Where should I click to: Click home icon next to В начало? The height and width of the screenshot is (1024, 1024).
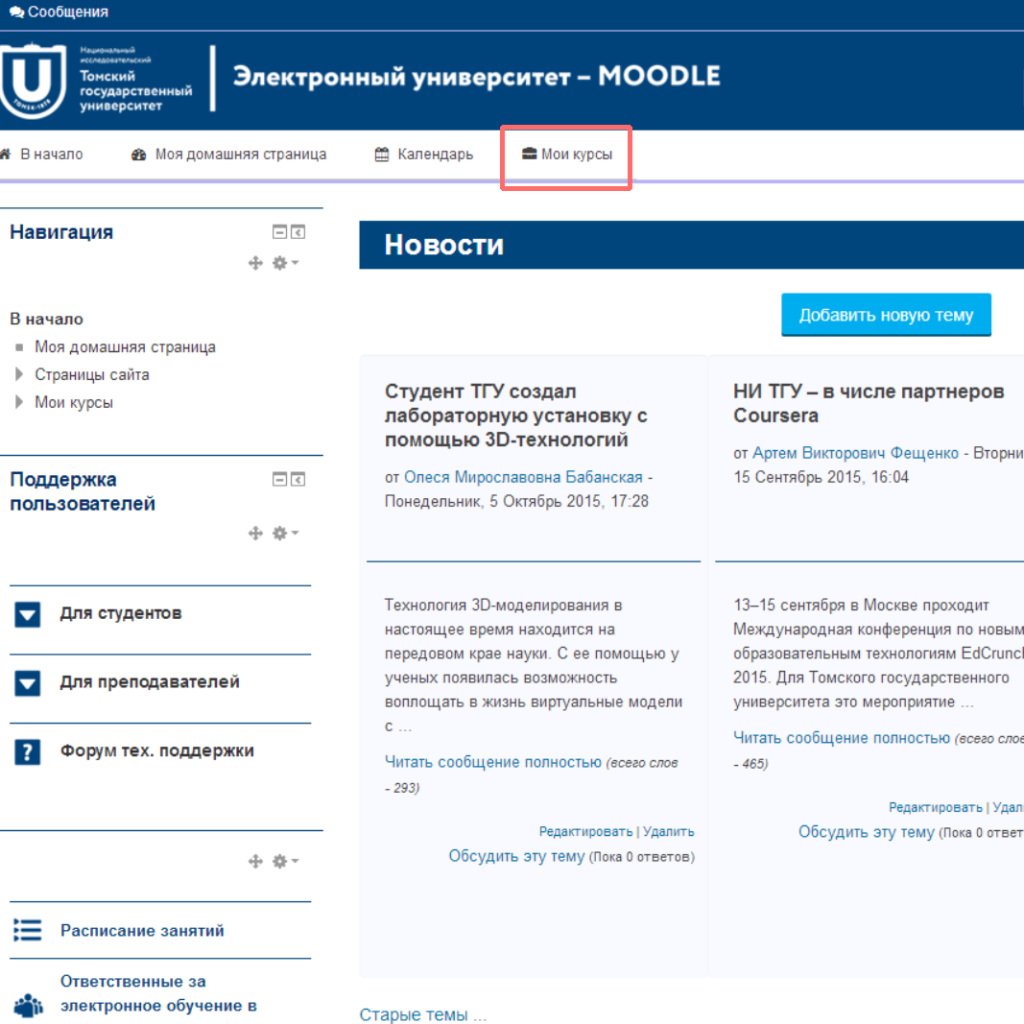pyautogui.click(x=6, y=154)
